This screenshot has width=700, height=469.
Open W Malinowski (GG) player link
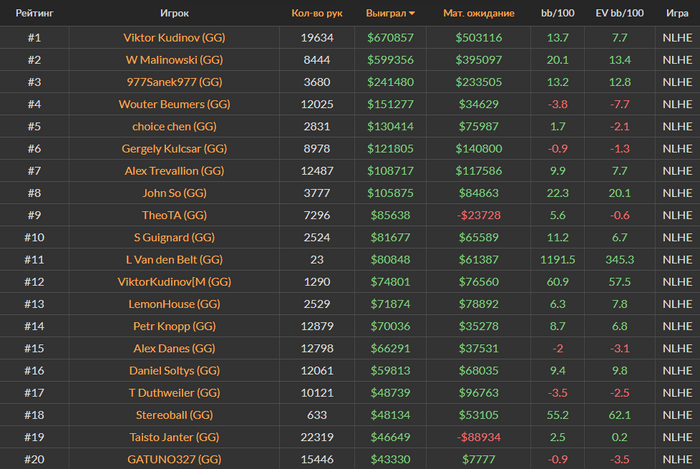coord(175,59)
